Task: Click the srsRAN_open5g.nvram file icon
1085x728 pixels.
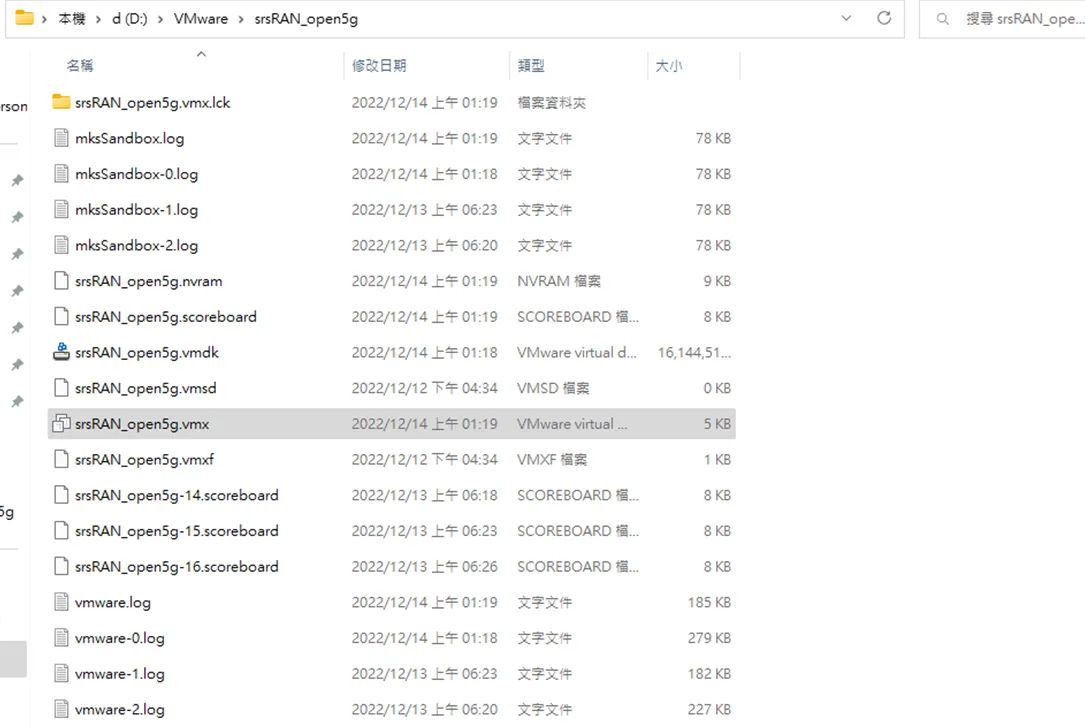Action: coord(61,281)
